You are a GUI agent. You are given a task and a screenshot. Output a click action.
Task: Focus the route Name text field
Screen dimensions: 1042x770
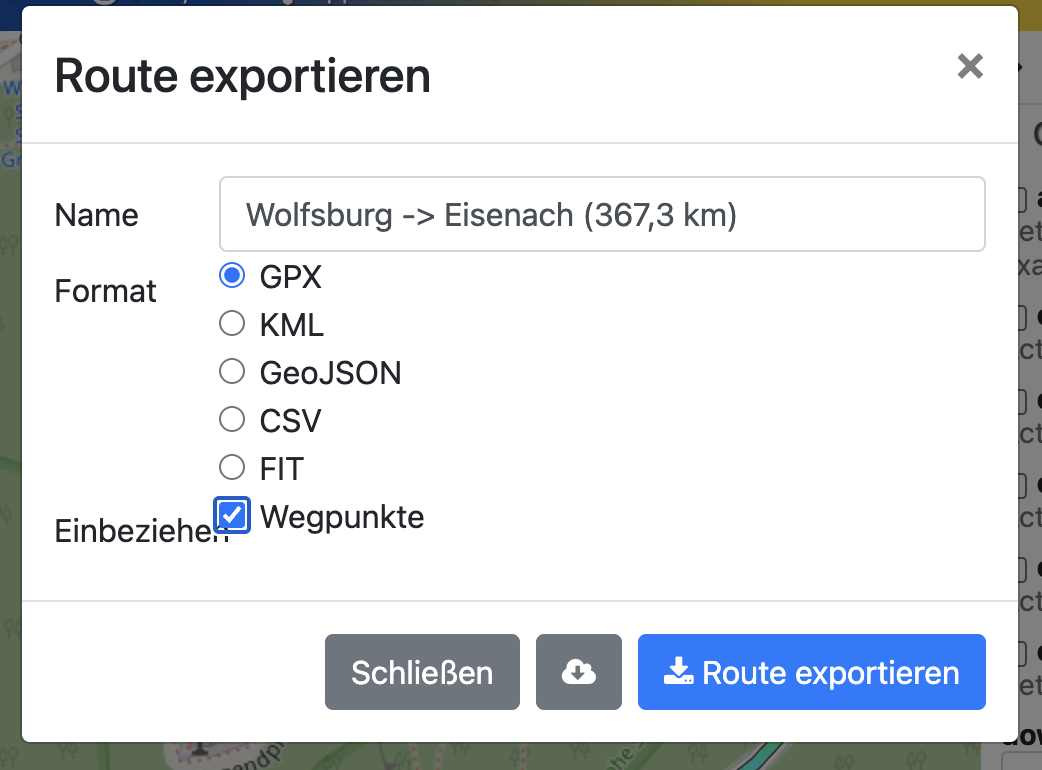point(602,214)
